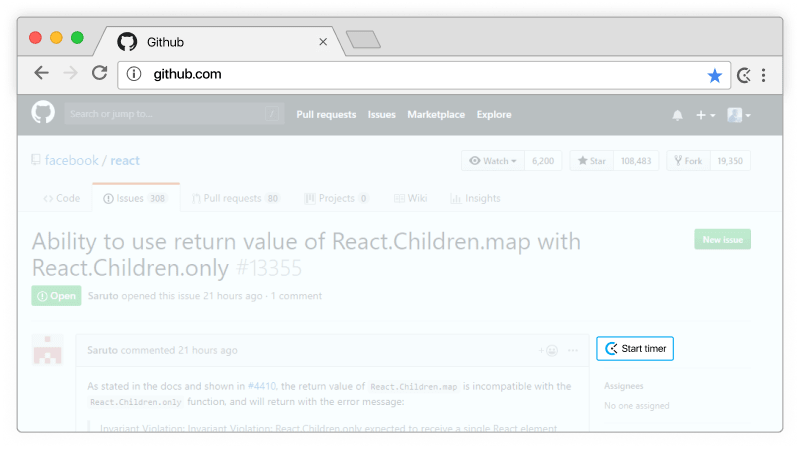Open the site info icon in address bar
800x449 pixels.
point(134,74)
